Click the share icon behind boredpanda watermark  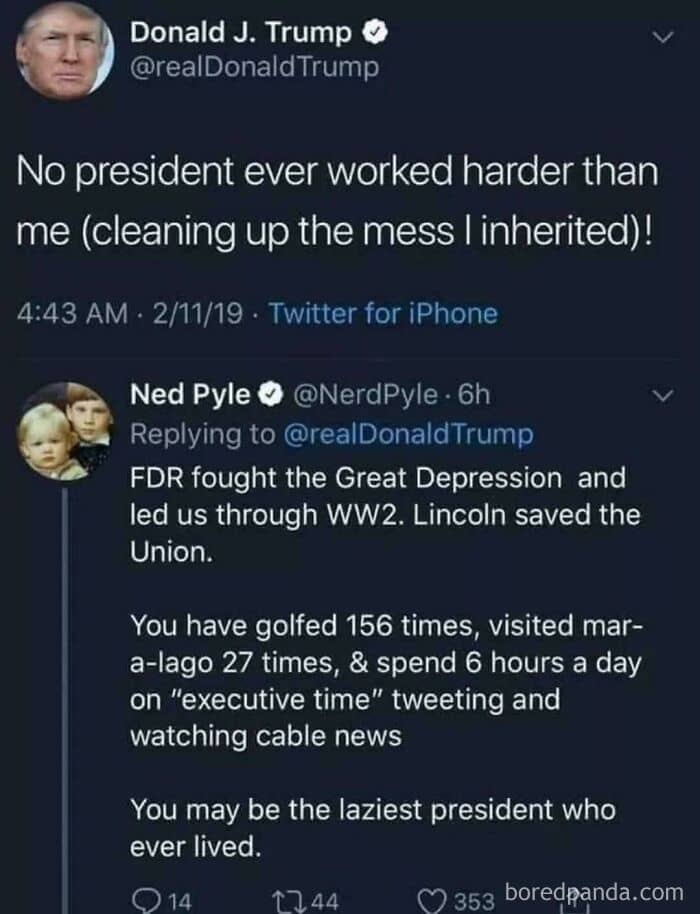[x=577, y=900]
